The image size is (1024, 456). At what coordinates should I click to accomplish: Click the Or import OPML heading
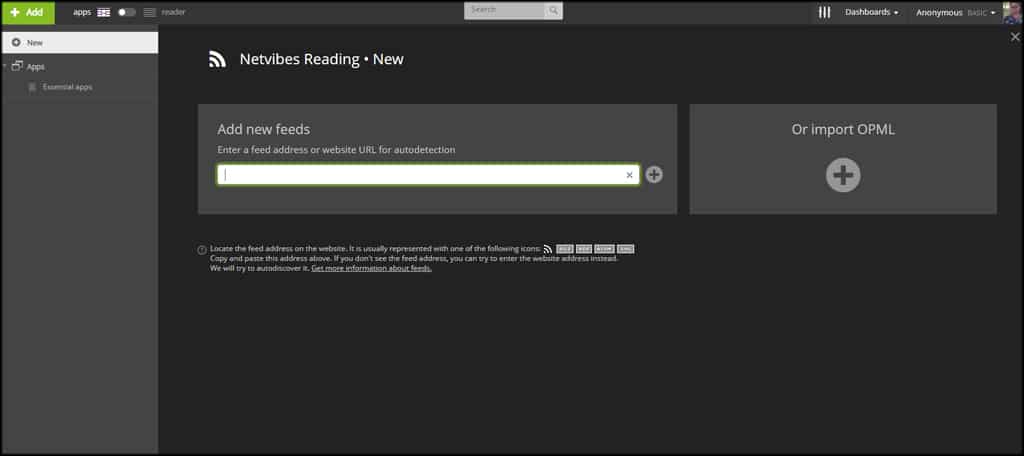(x=843, y=129)
